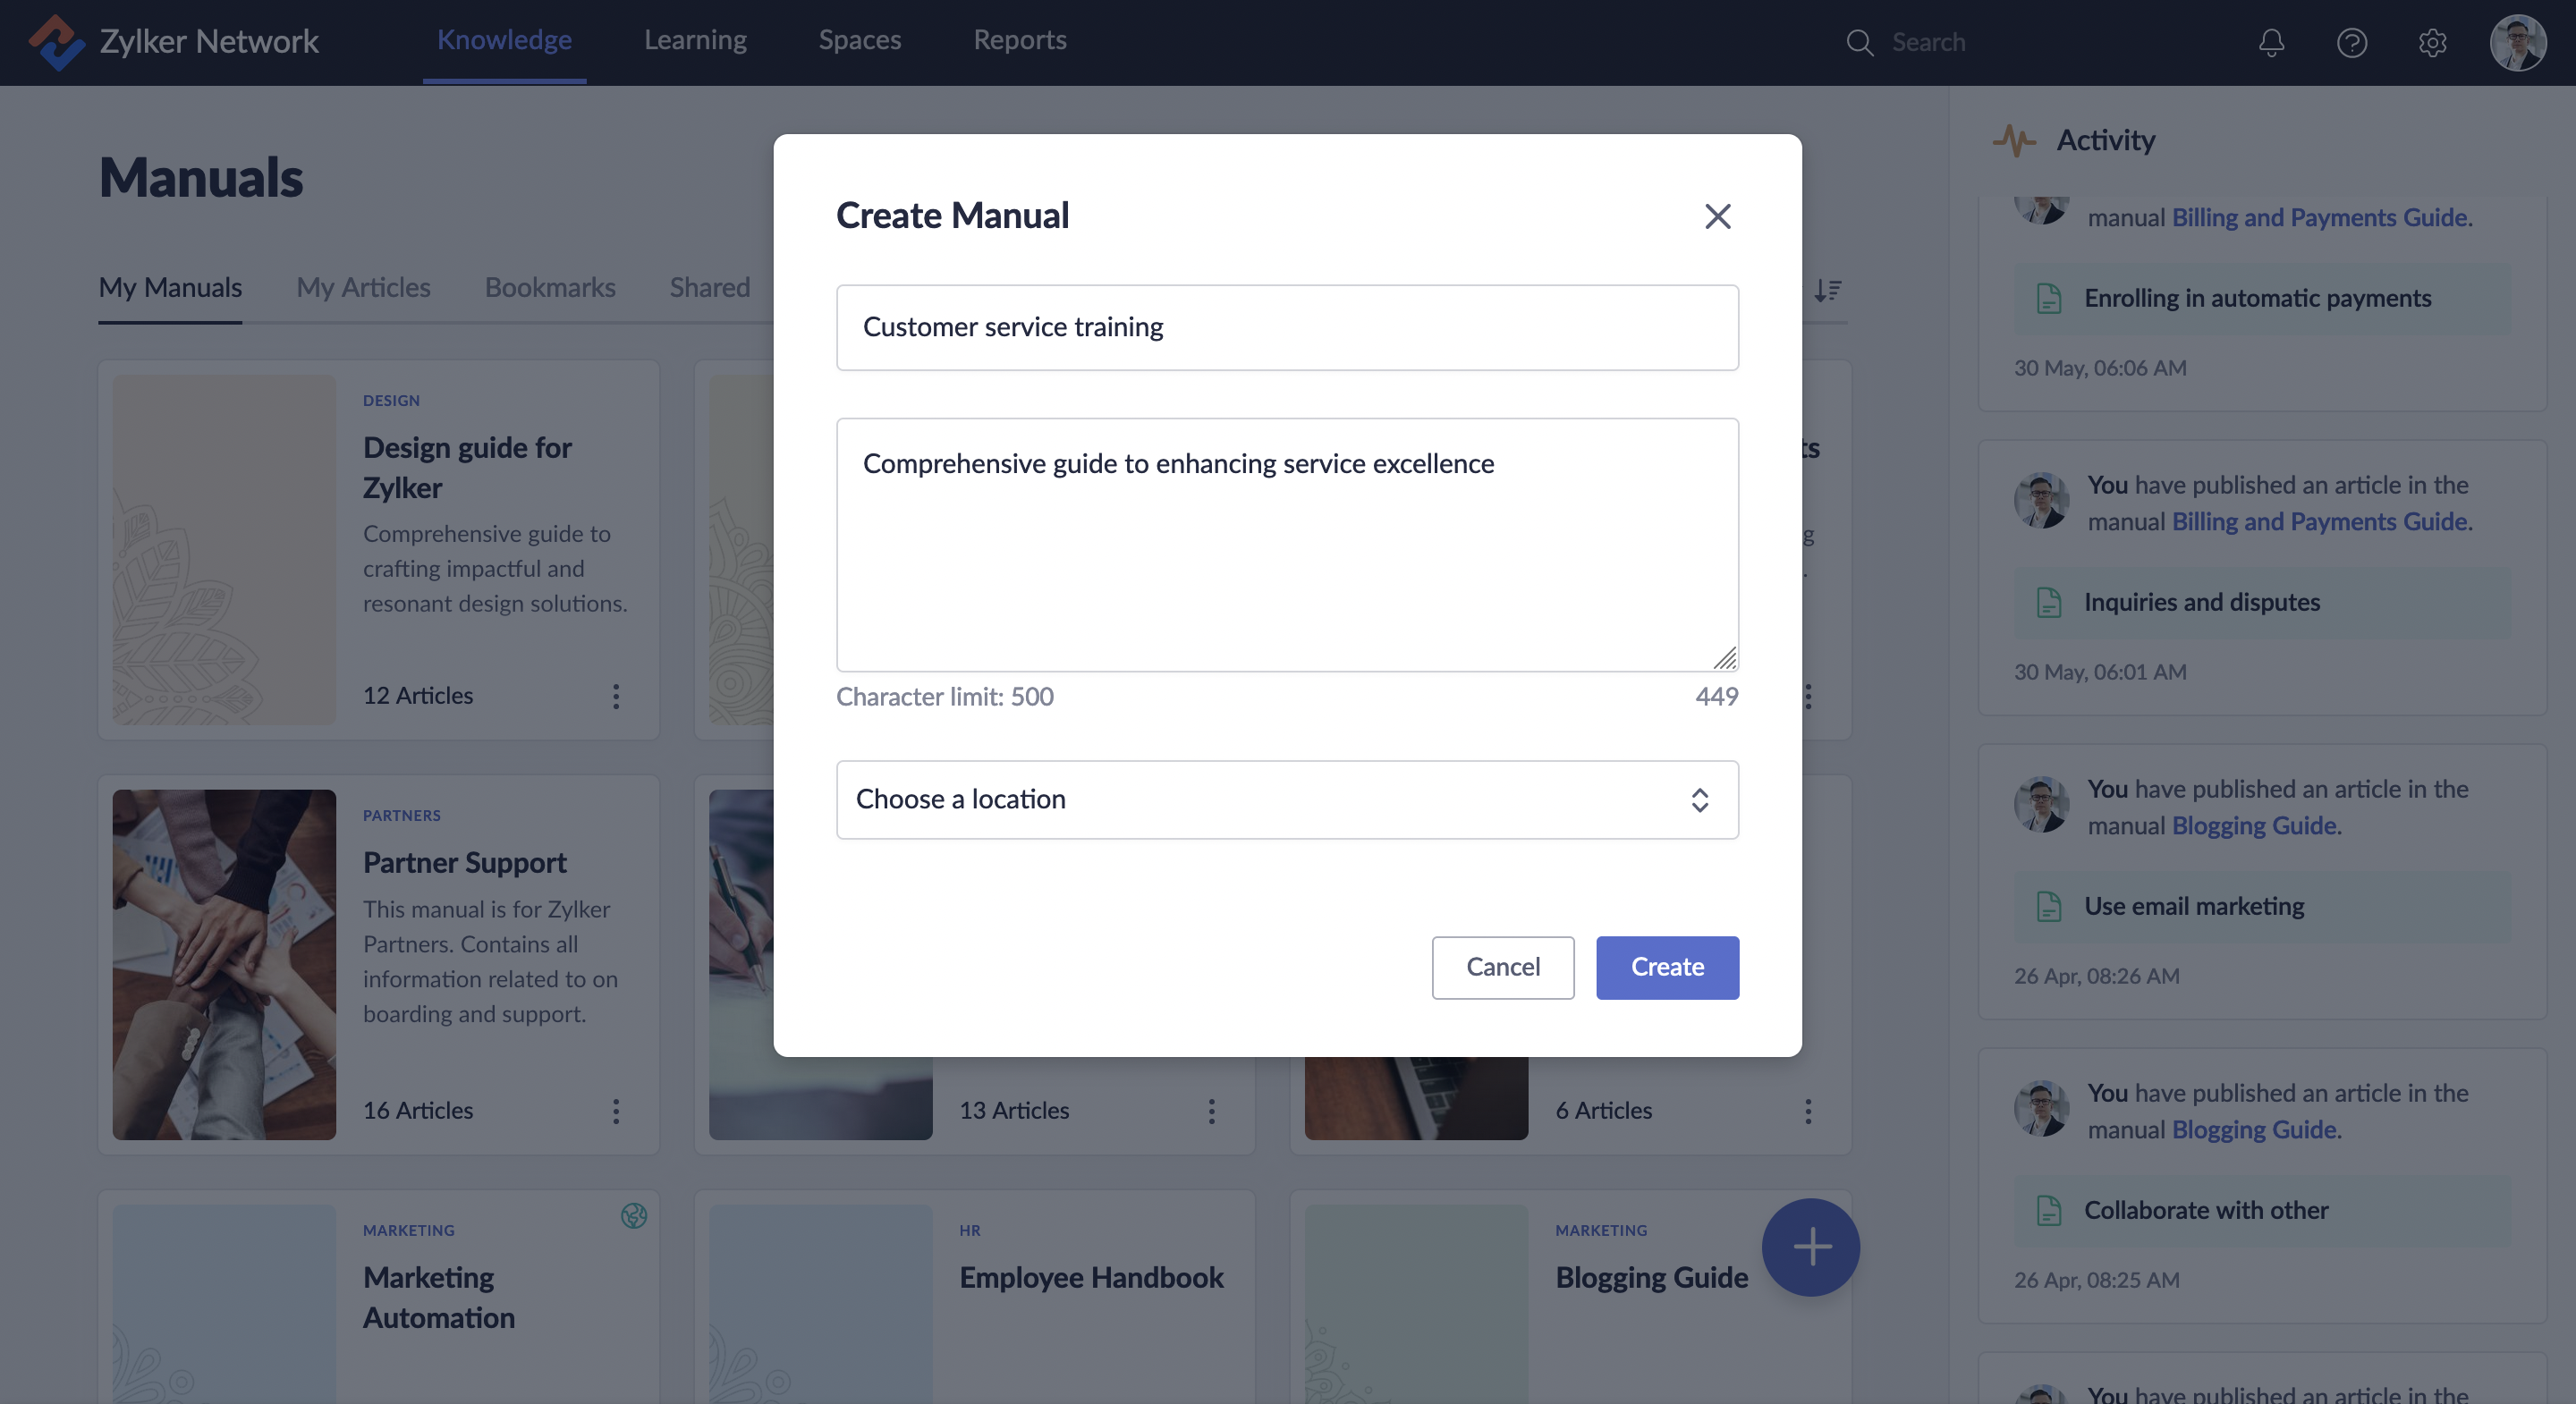
Task: Open Billing and Payments Guide link above Inquiries
Action: tap(2319, 521)
